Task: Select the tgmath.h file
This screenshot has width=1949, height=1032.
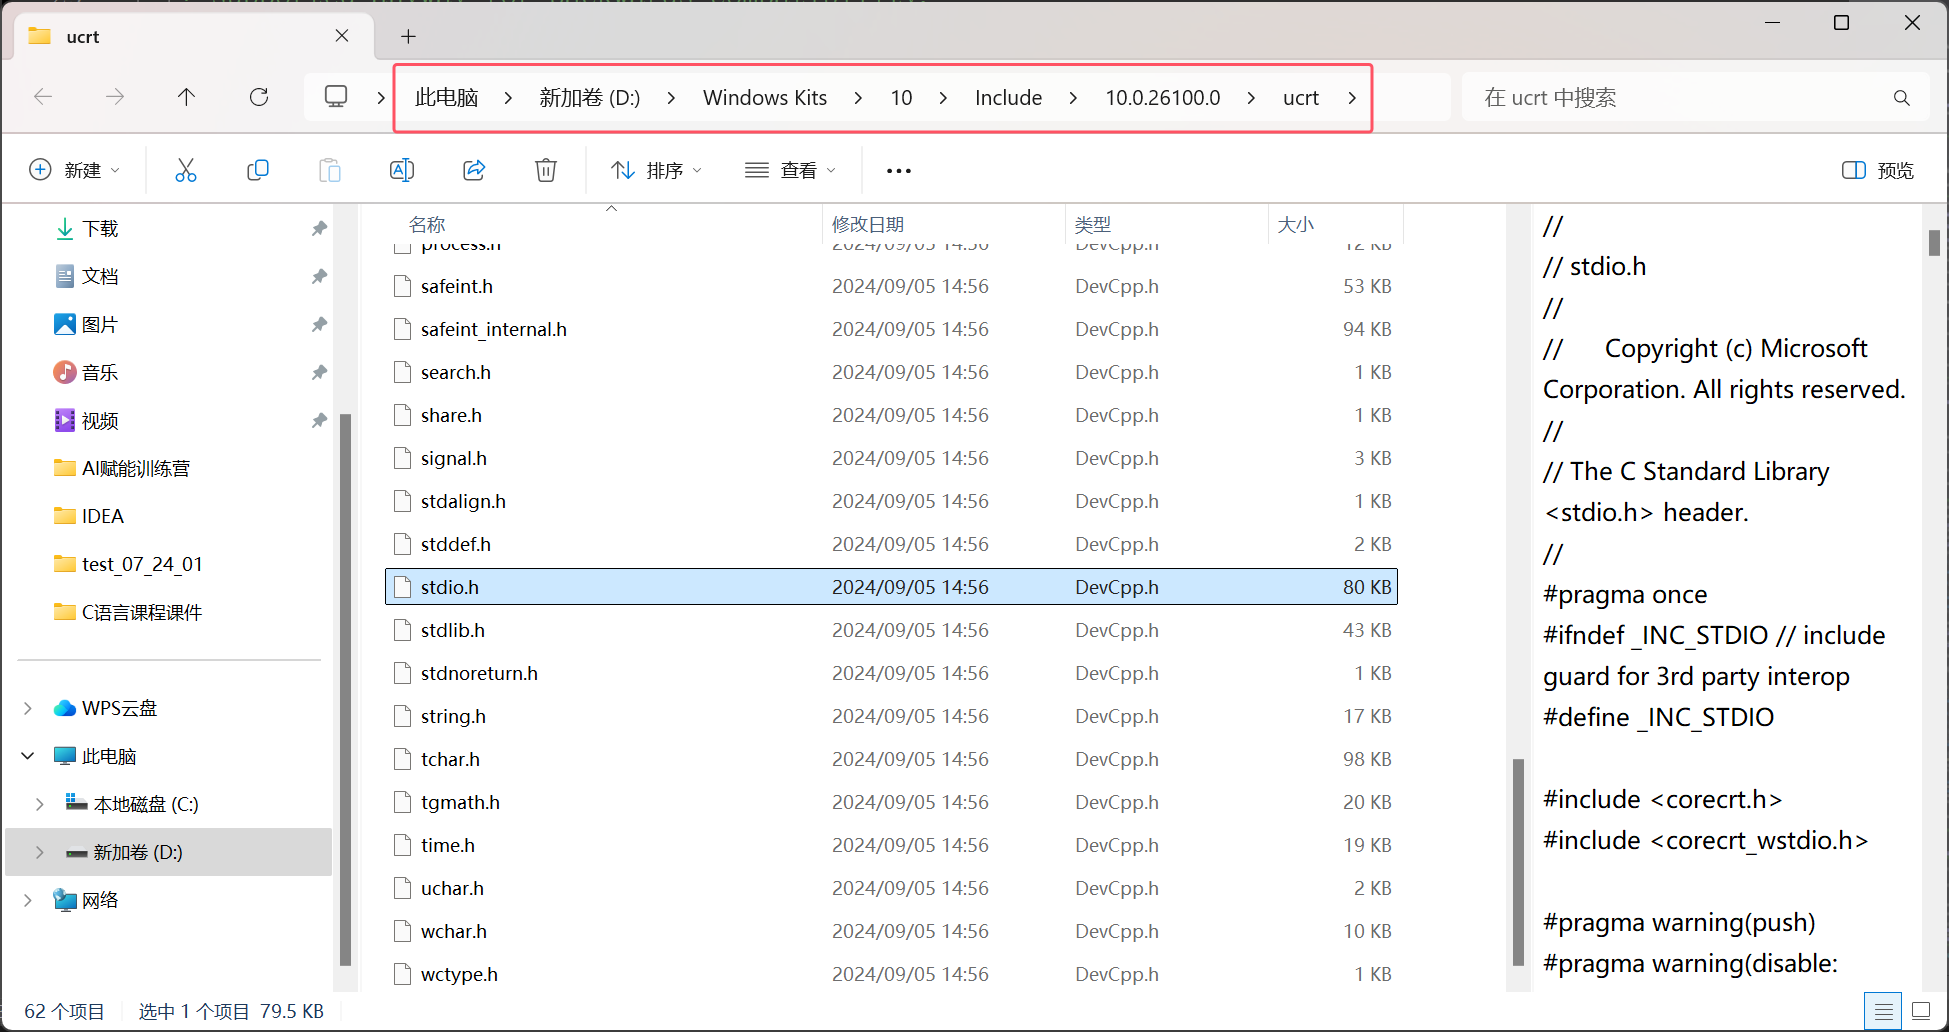Action: click(891, 803)
